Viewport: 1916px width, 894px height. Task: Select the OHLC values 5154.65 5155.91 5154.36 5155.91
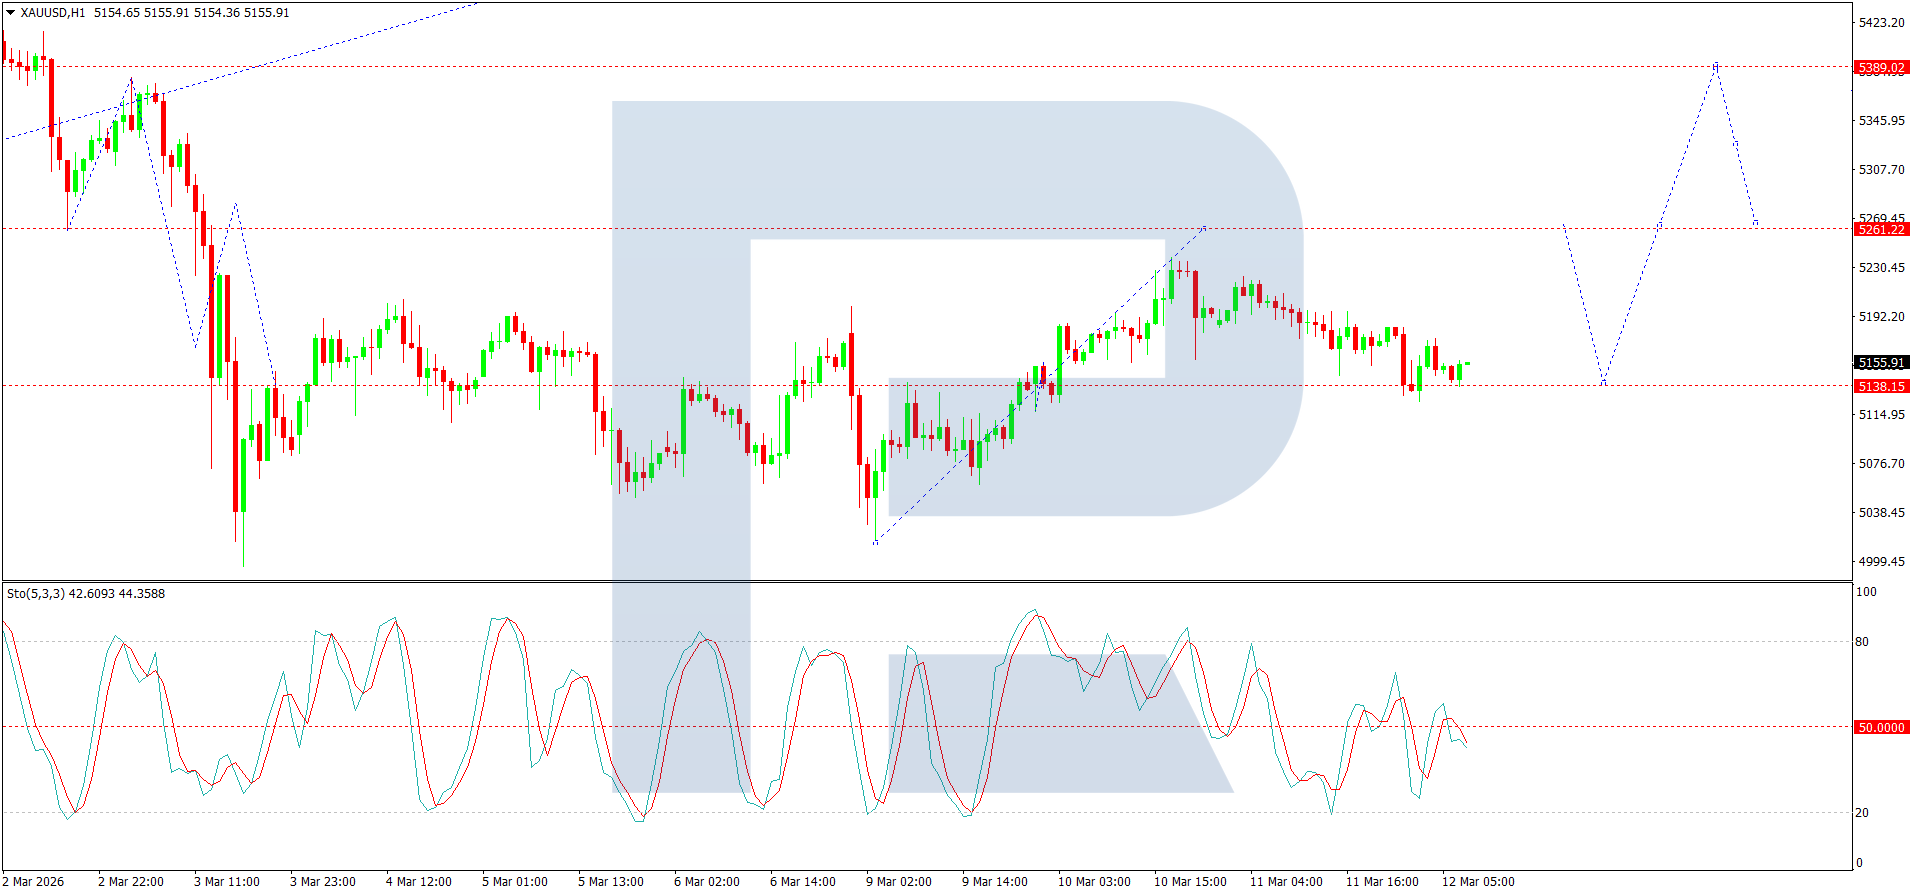coord(192,13)
